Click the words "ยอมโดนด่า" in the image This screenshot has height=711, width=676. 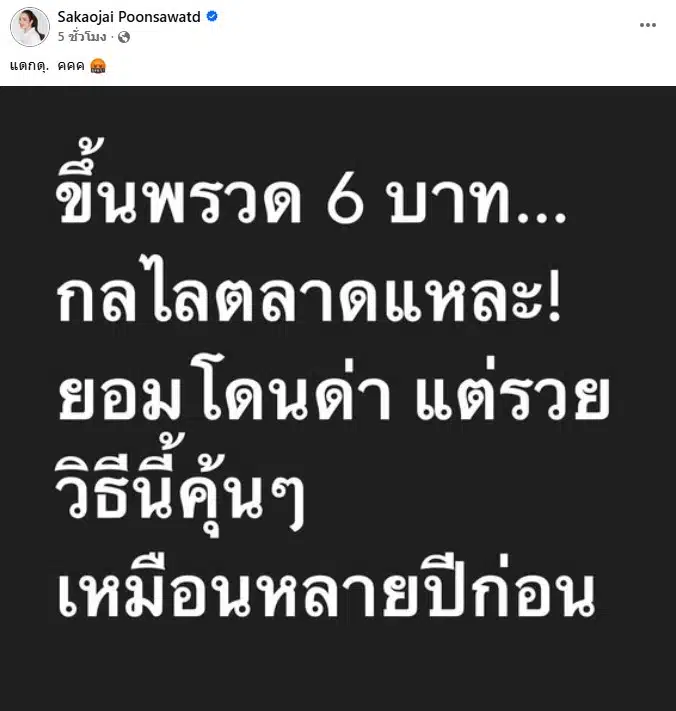(x=224, y=394)
